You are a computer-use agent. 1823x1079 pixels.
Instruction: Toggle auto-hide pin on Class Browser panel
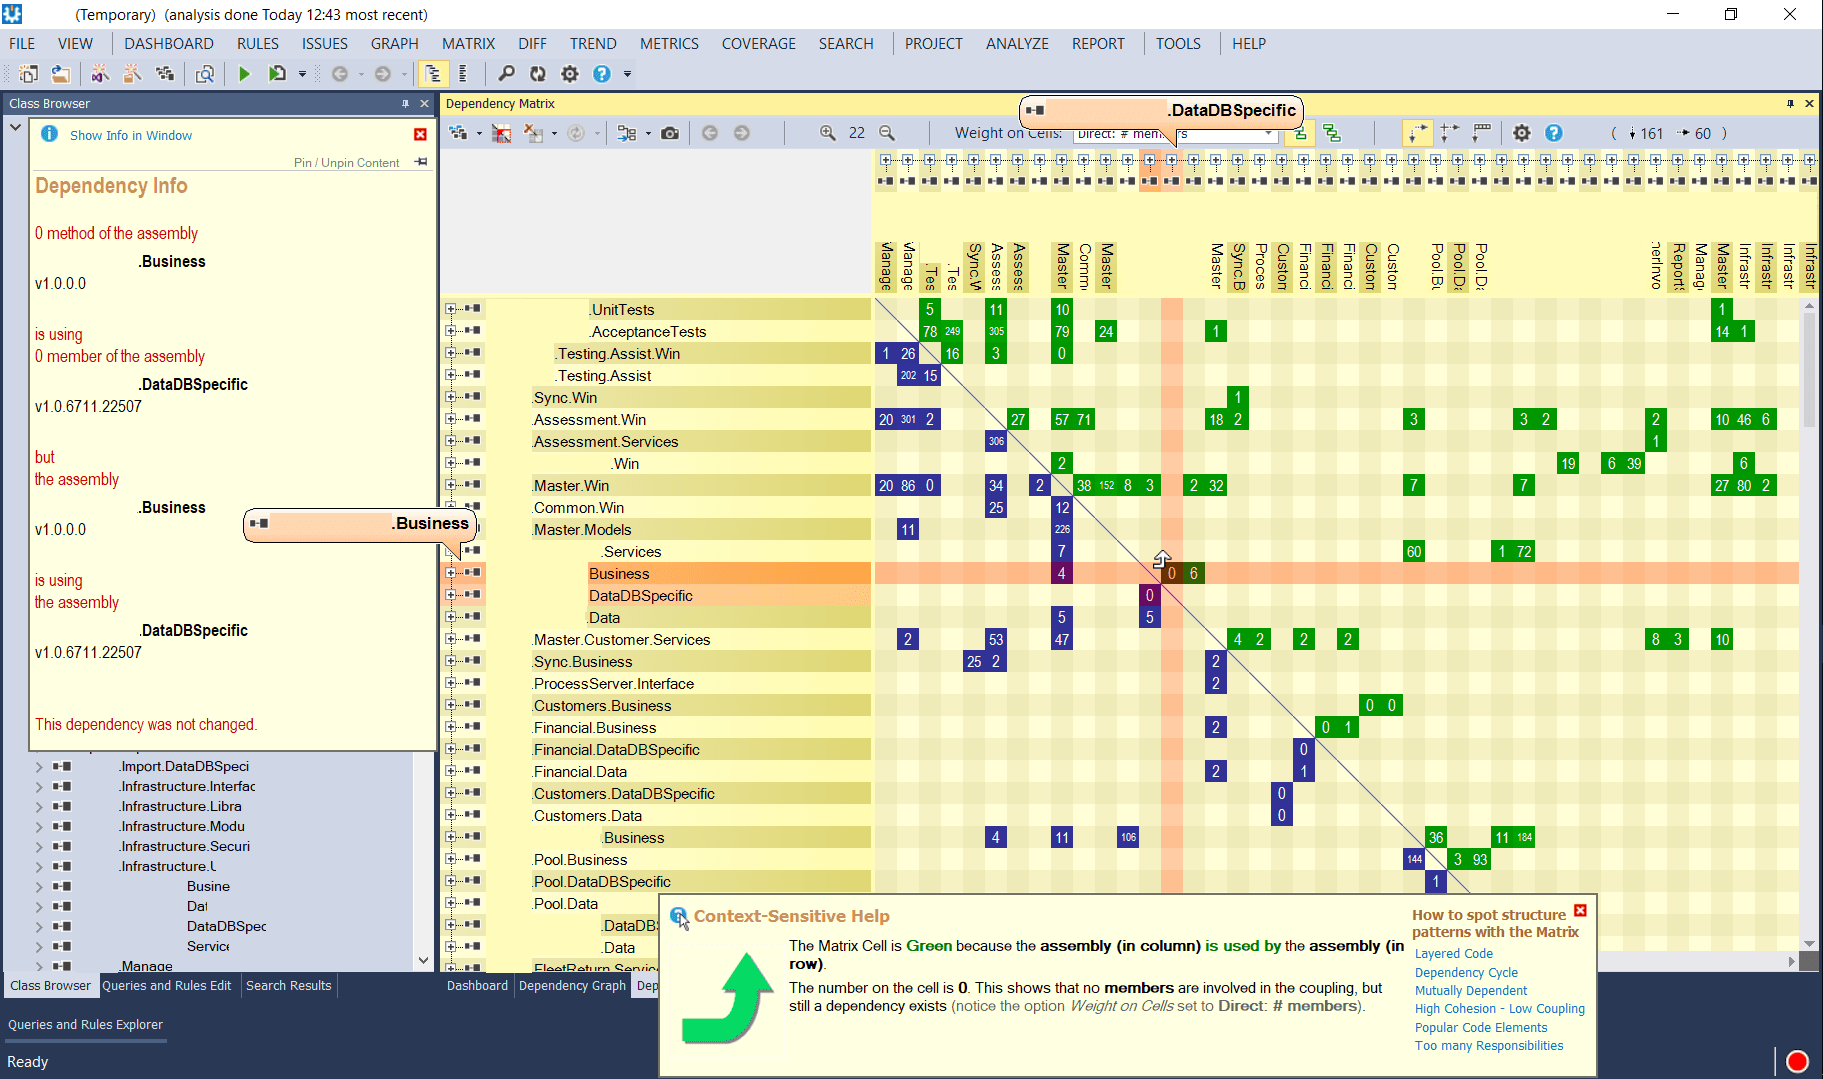(x=405, y=103)
